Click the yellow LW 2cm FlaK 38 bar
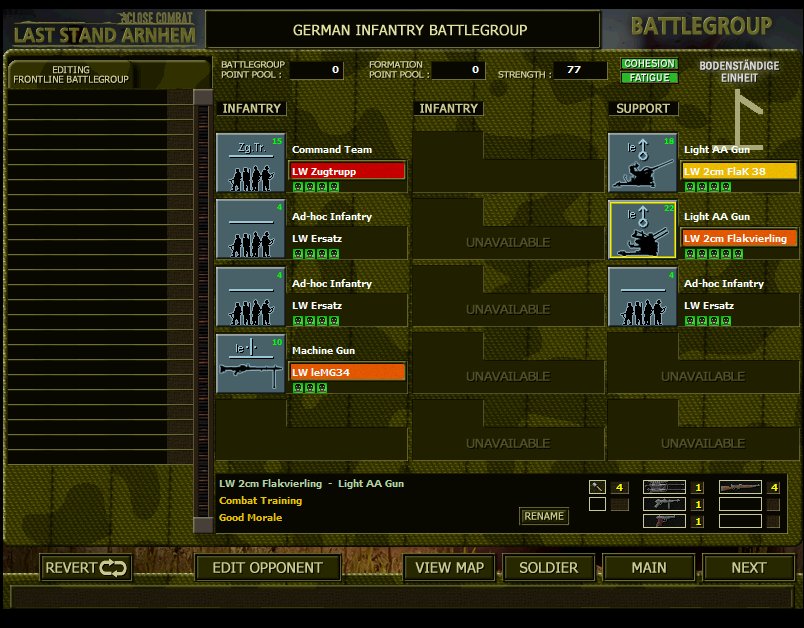The height and width of the screenshot is (628, 804). pos(739,171)
